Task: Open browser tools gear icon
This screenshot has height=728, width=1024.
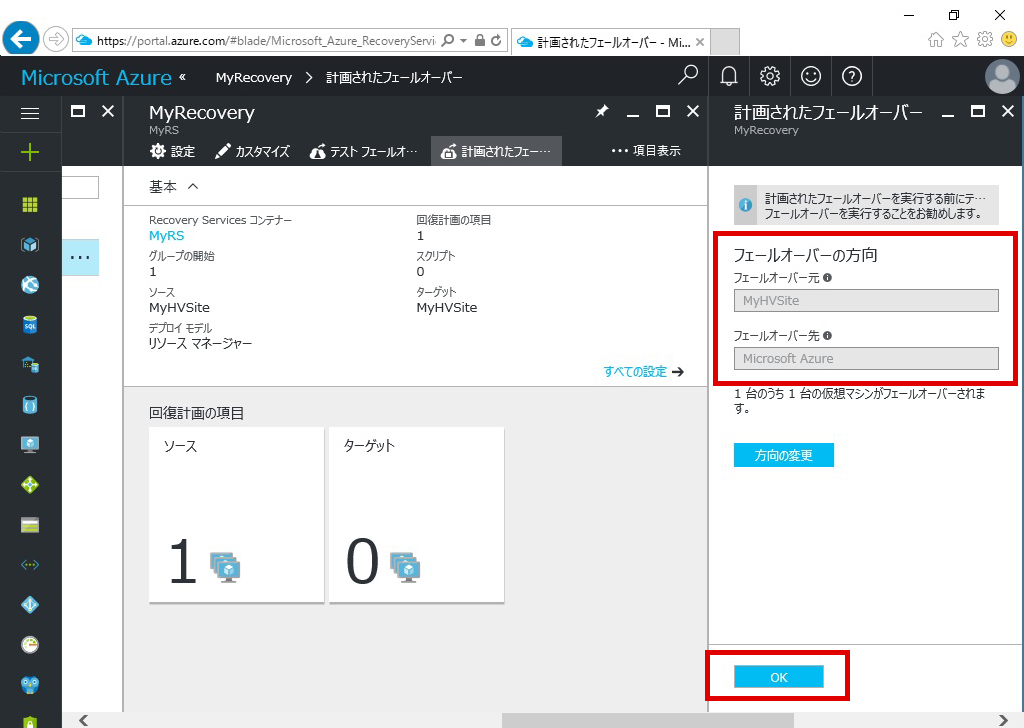Action: (985, 40)
